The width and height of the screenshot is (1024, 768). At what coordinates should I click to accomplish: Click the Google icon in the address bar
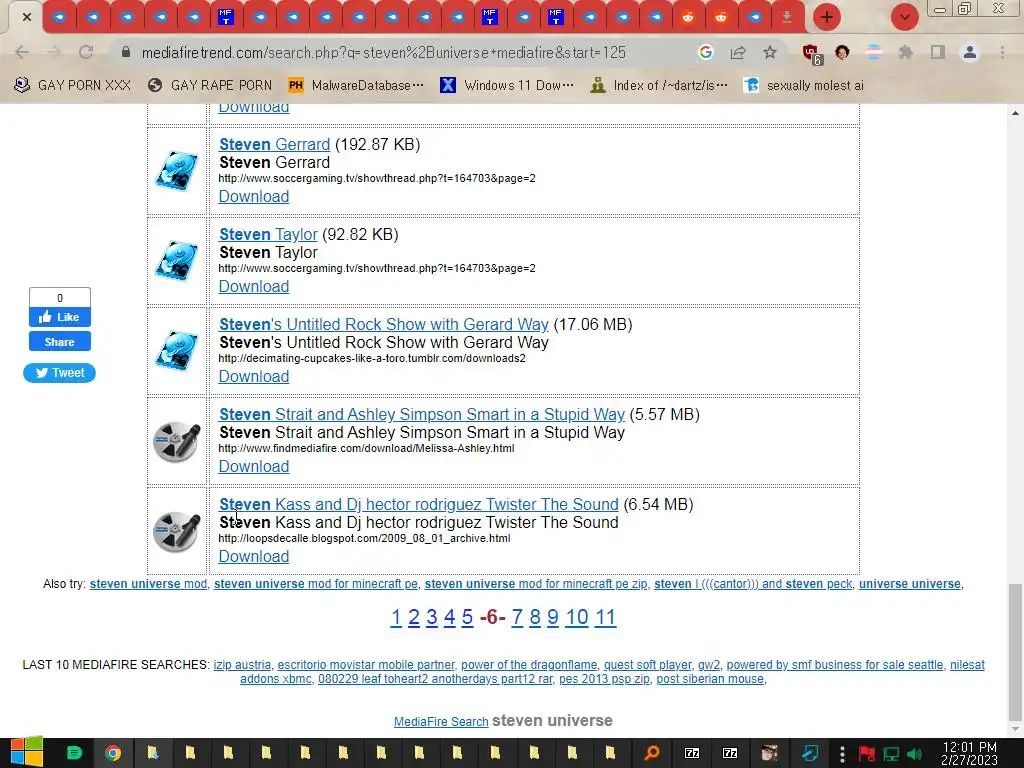[705, 52]
